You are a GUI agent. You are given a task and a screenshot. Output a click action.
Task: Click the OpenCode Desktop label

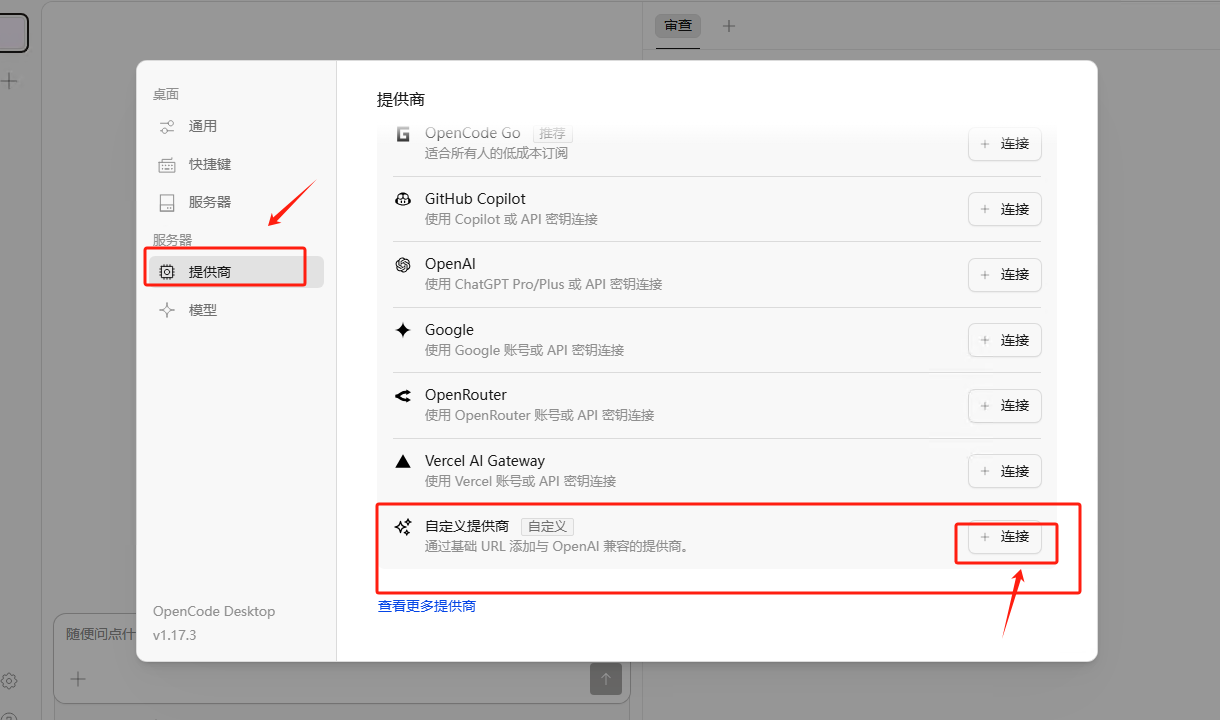coord(214,611)
